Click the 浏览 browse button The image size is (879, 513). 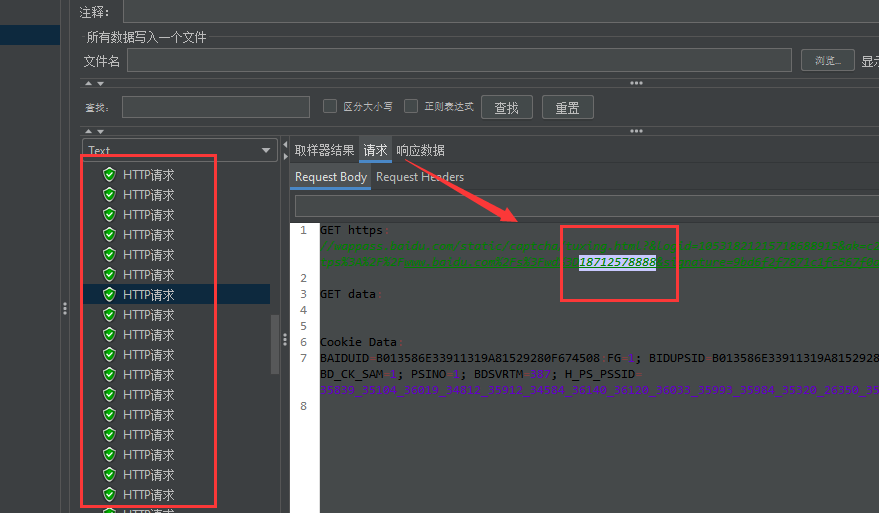[x=827, y=60]
